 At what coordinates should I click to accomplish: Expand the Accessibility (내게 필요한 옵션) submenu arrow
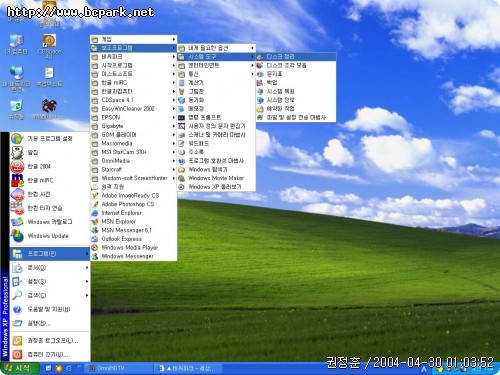[x=252, y=48]
